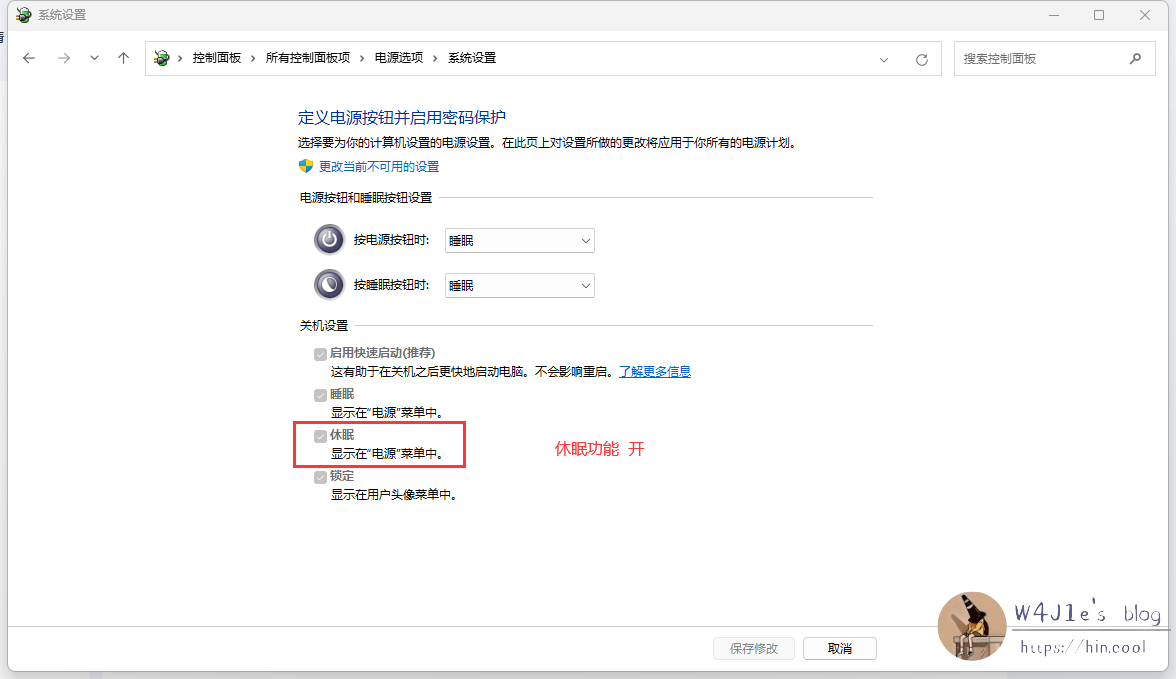Click the 保存修改 button
This screenshot has width=1176, height=679.
753,648
